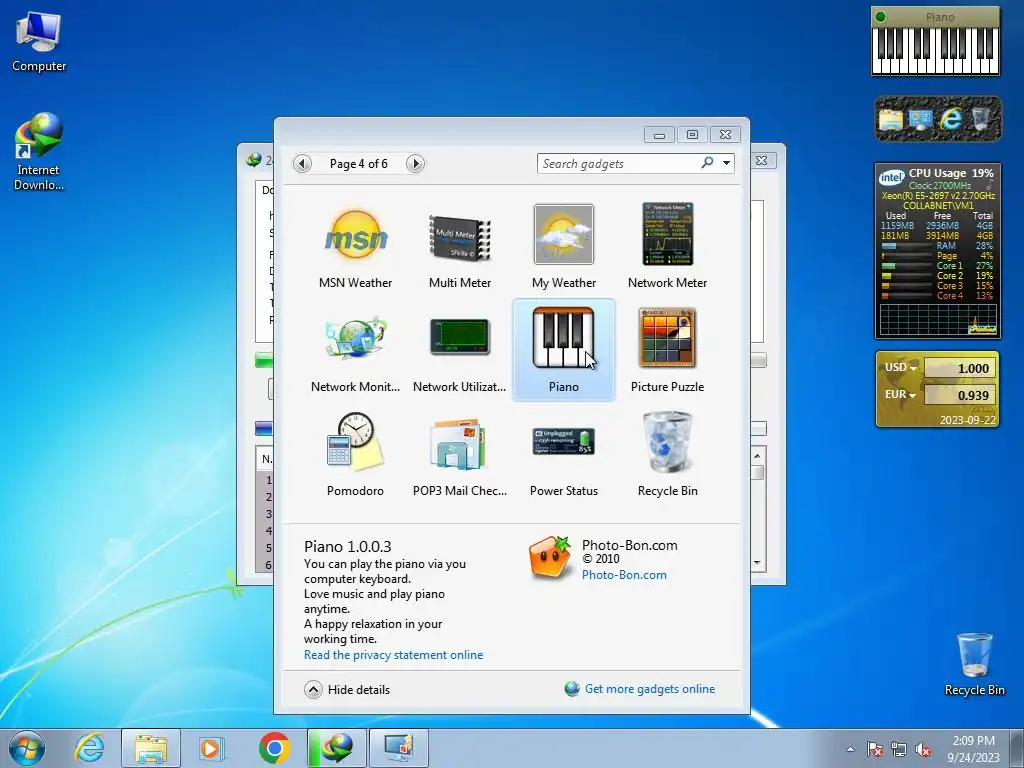Open the search options dropdown arrow
The image size is (1024, 768).
tap(726, 163)
